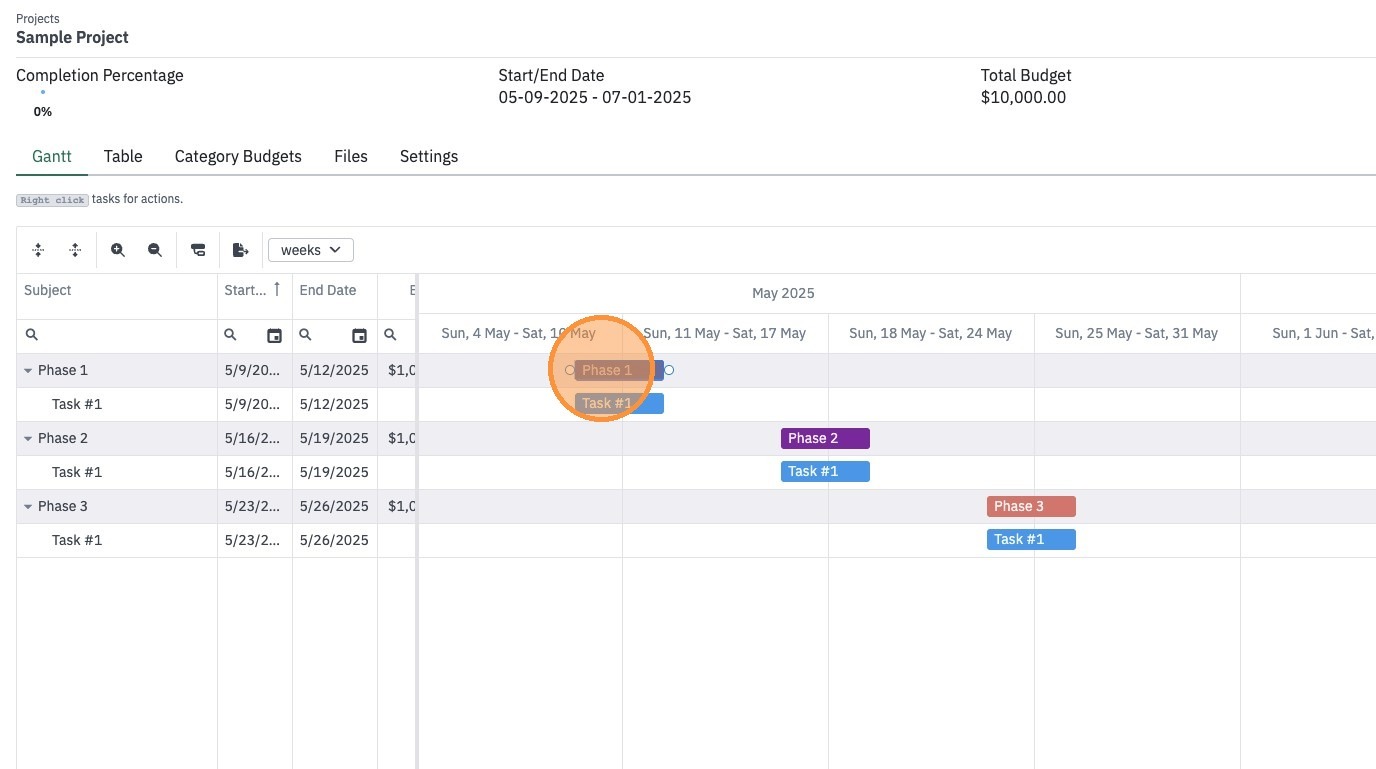Click the End Date filter input field

click(333, 336)
